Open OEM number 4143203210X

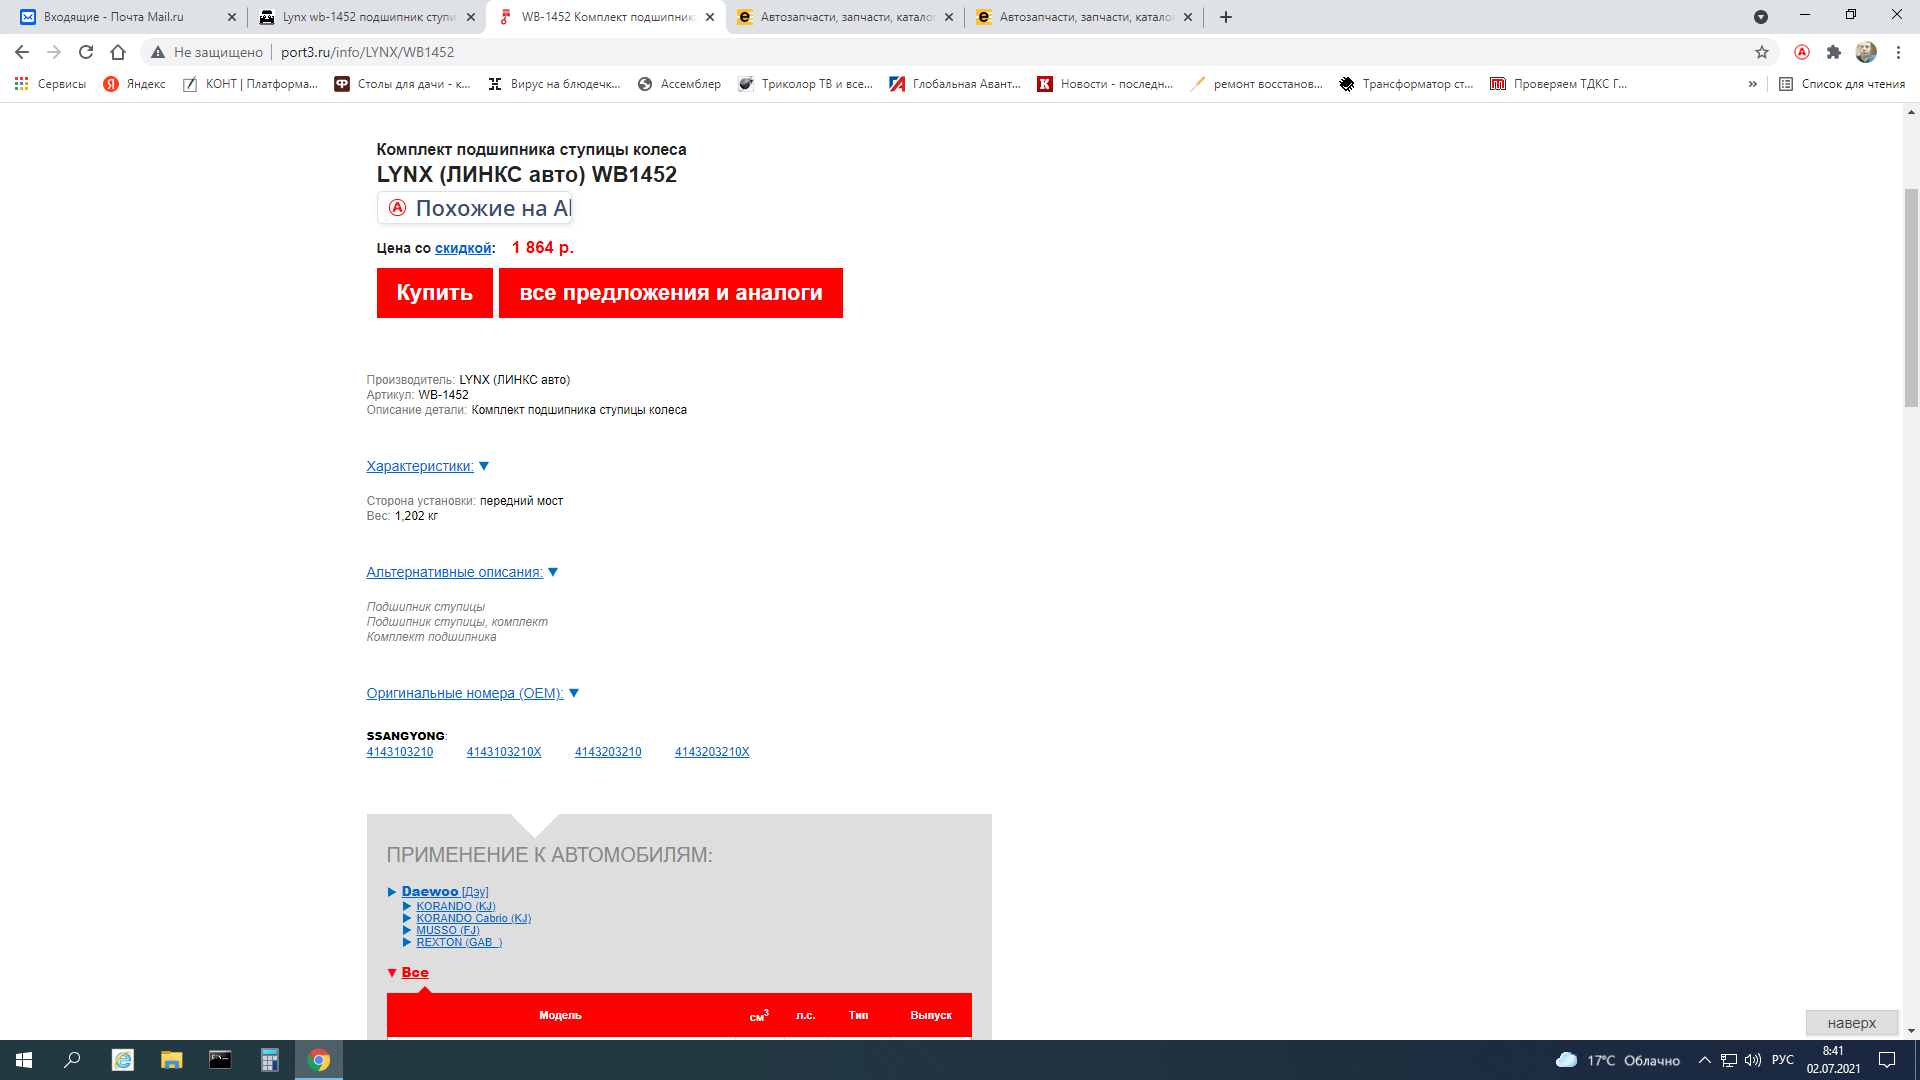pos(712,752)
